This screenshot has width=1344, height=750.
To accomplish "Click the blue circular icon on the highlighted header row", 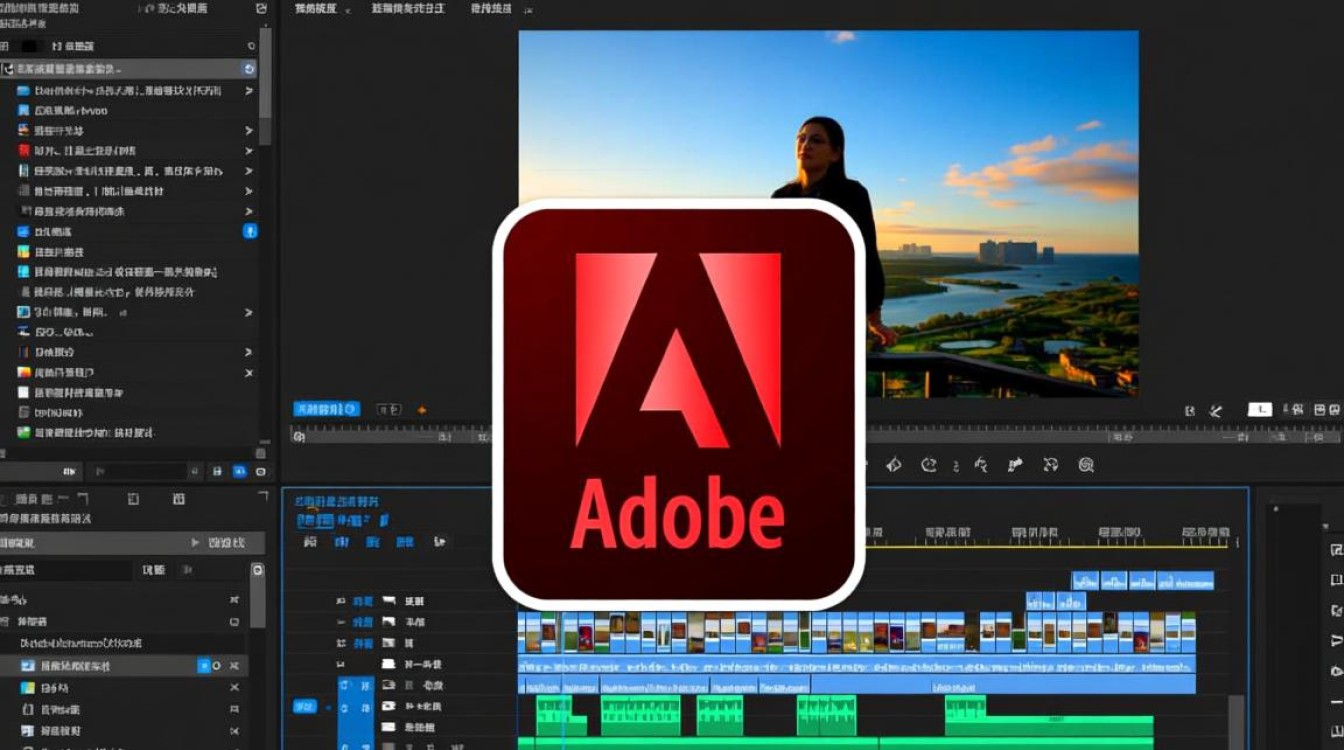I will click(x=249, y=69).
